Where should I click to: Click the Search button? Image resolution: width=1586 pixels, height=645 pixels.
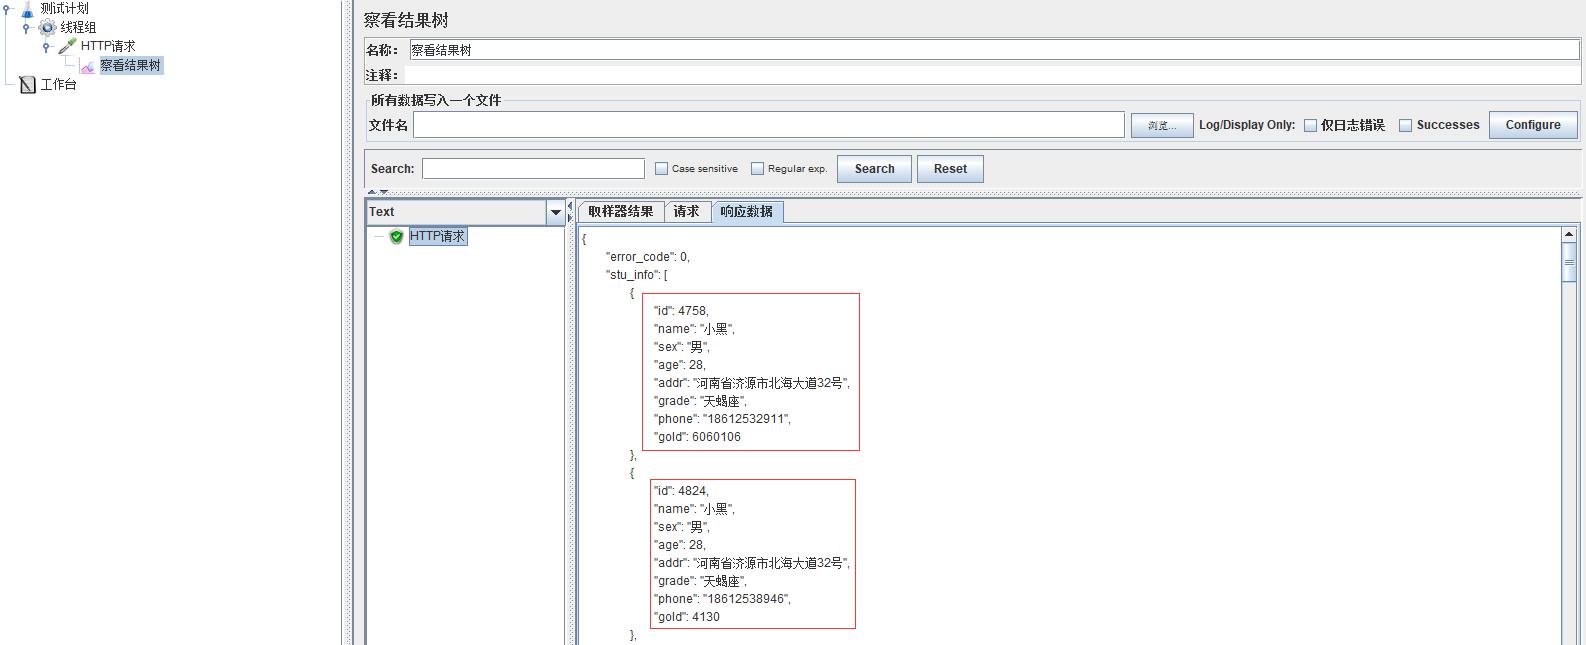tap(874, 169)
